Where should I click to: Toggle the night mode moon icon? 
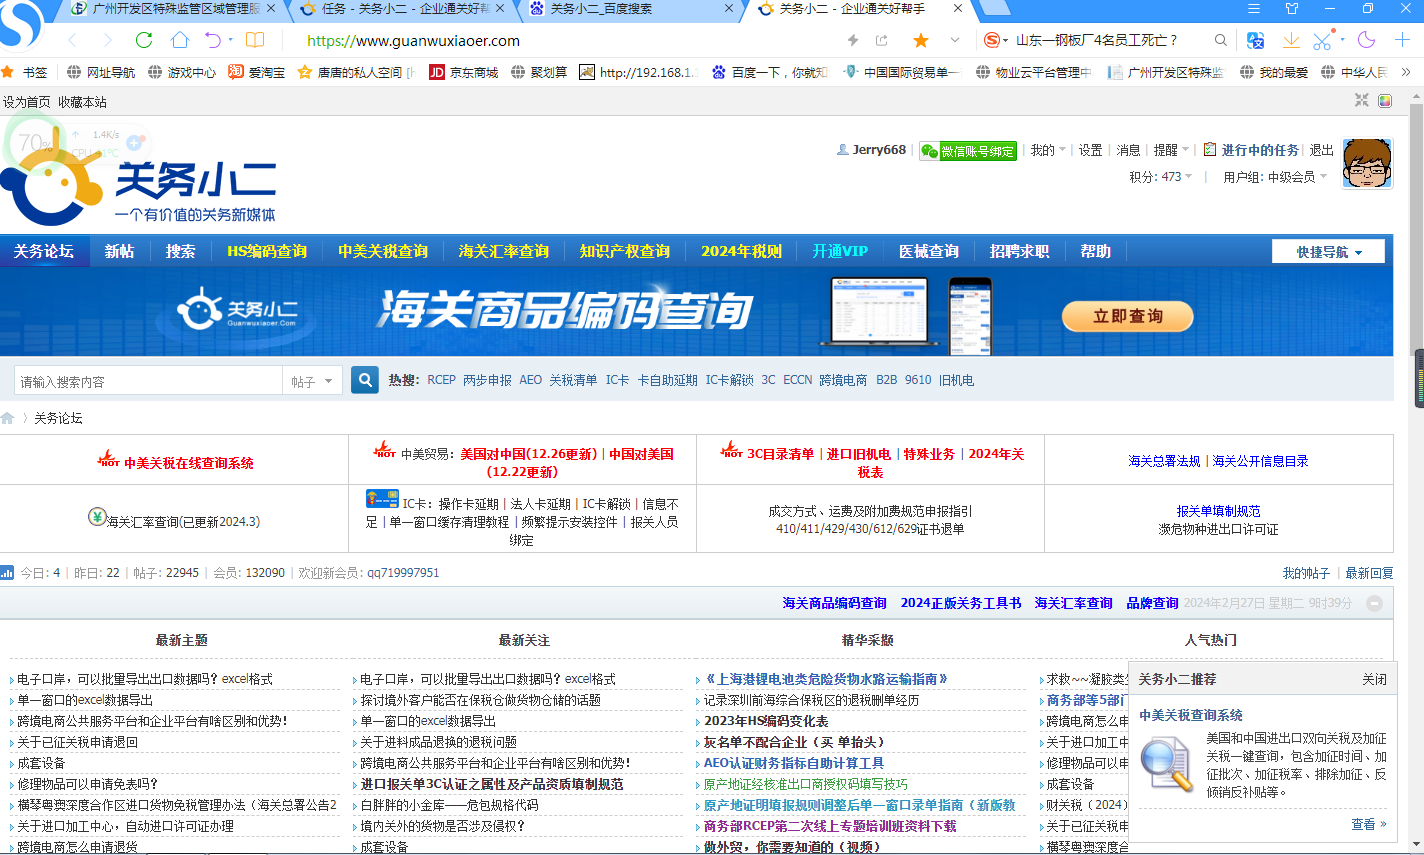coord(1367,40)
